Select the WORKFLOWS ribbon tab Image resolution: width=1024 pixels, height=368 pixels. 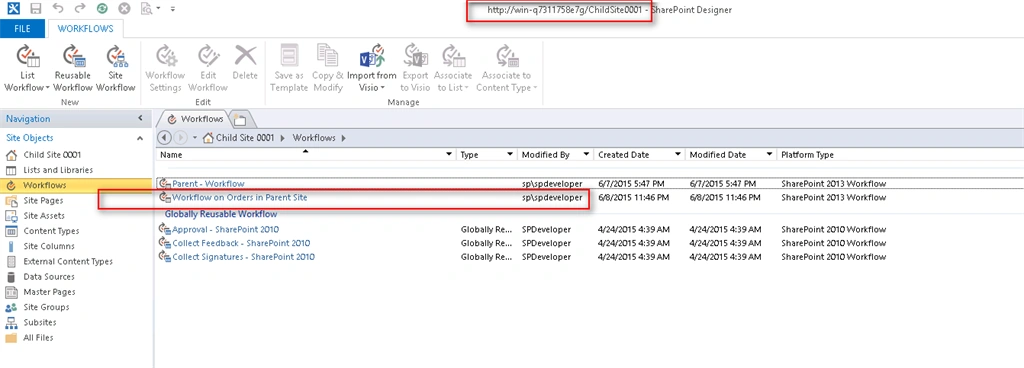click(x=86, y=29)
